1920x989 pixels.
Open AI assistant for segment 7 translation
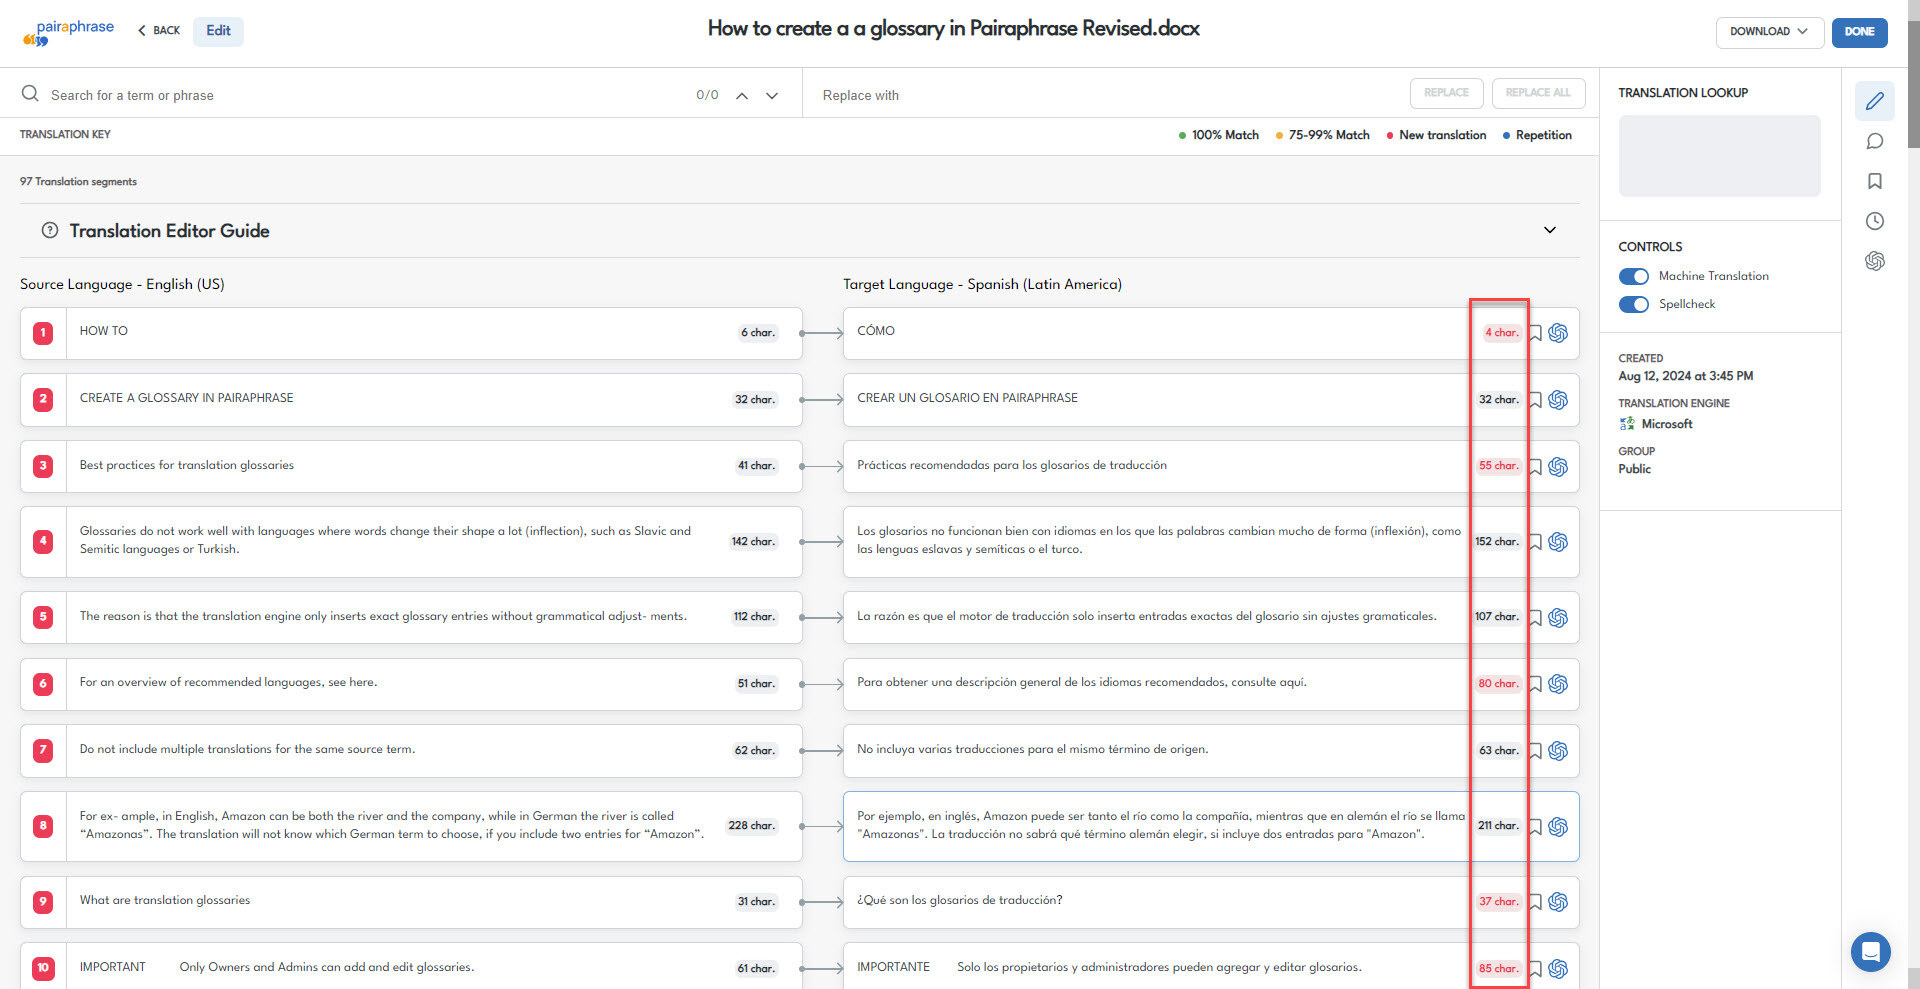pyautogui.click(x=1558, y=751)
